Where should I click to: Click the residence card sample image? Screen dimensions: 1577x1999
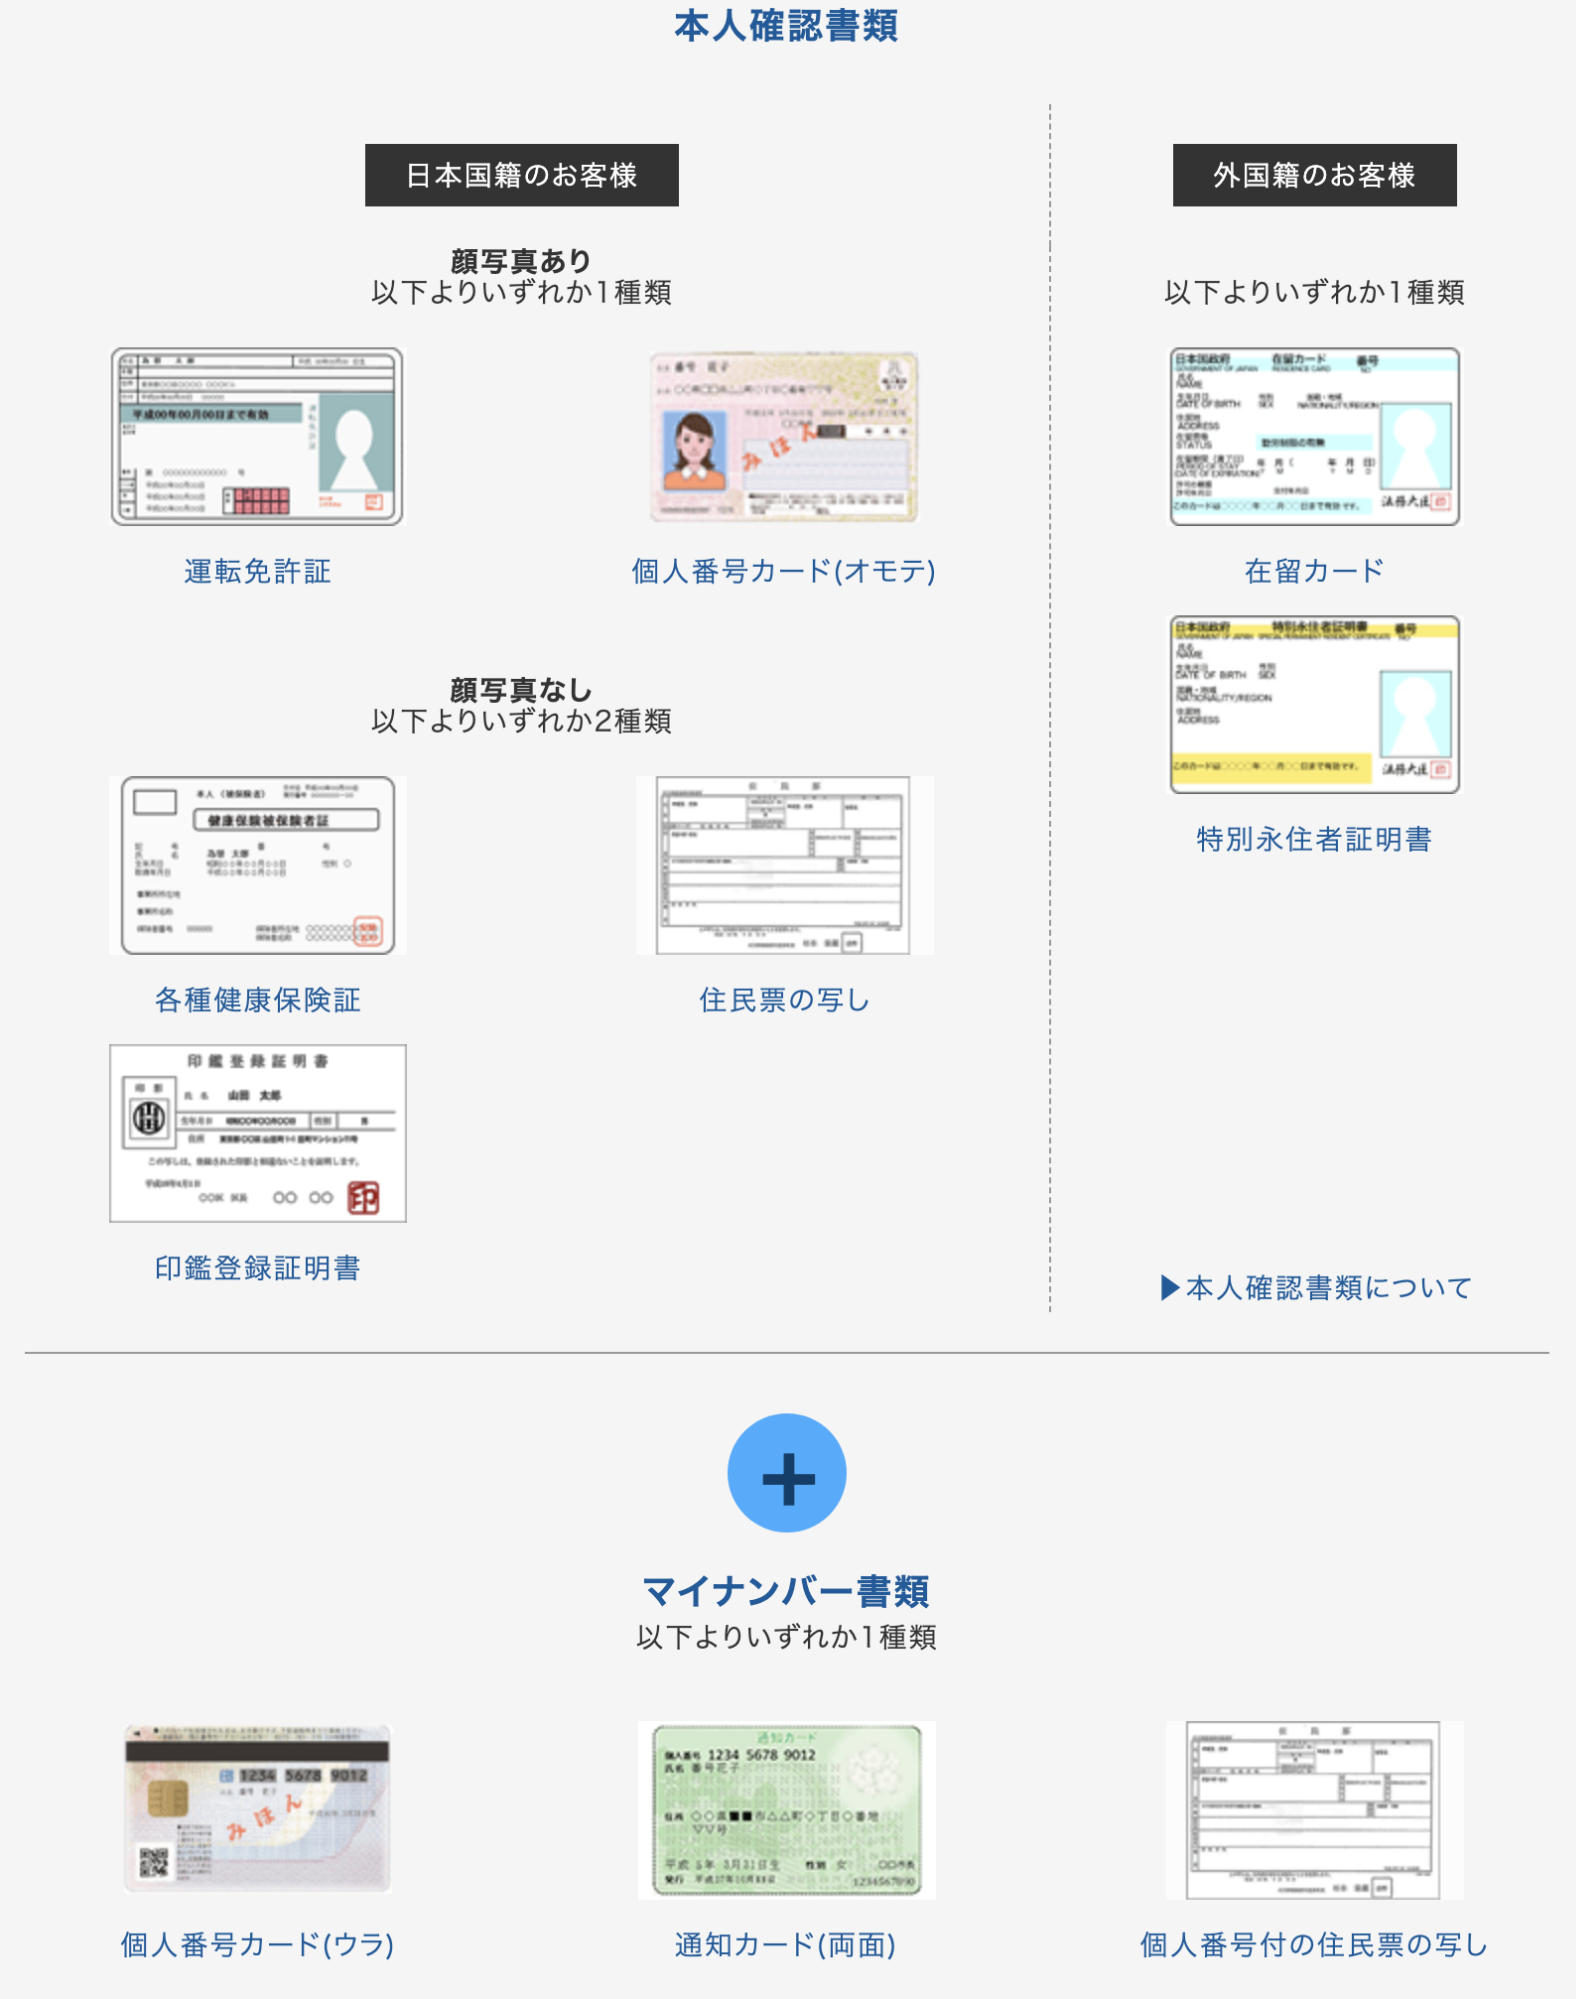[1314, 437]
